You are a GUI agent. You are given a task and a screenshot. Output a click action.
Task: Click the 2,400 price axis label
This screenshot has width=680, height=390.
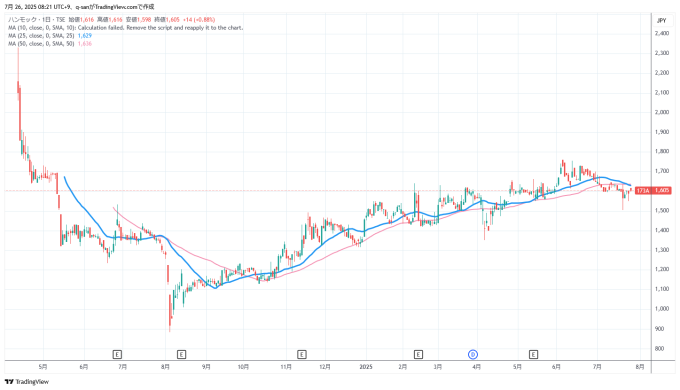[x=662, y=33]
